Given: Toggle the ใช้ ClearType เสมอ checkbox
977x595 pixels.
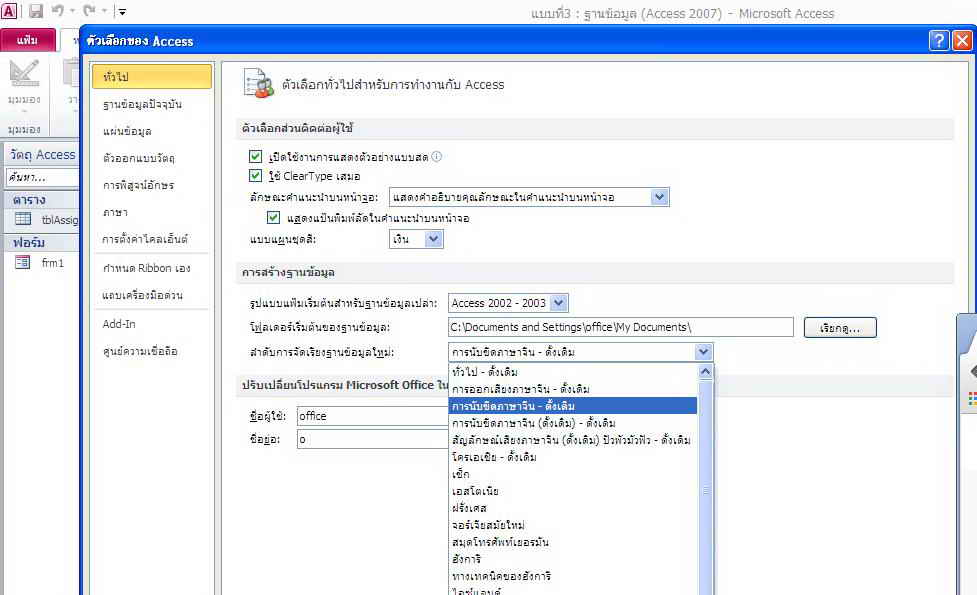Looking at the screenshot, I should 255,176.
